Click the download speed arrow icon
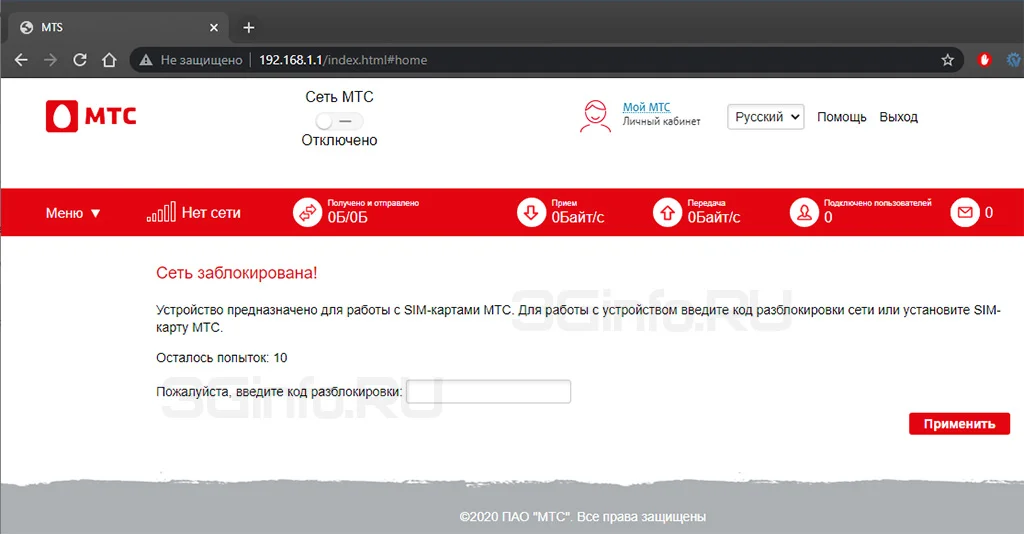This screenshot has width=1024, height=534. tap(531, 212)
